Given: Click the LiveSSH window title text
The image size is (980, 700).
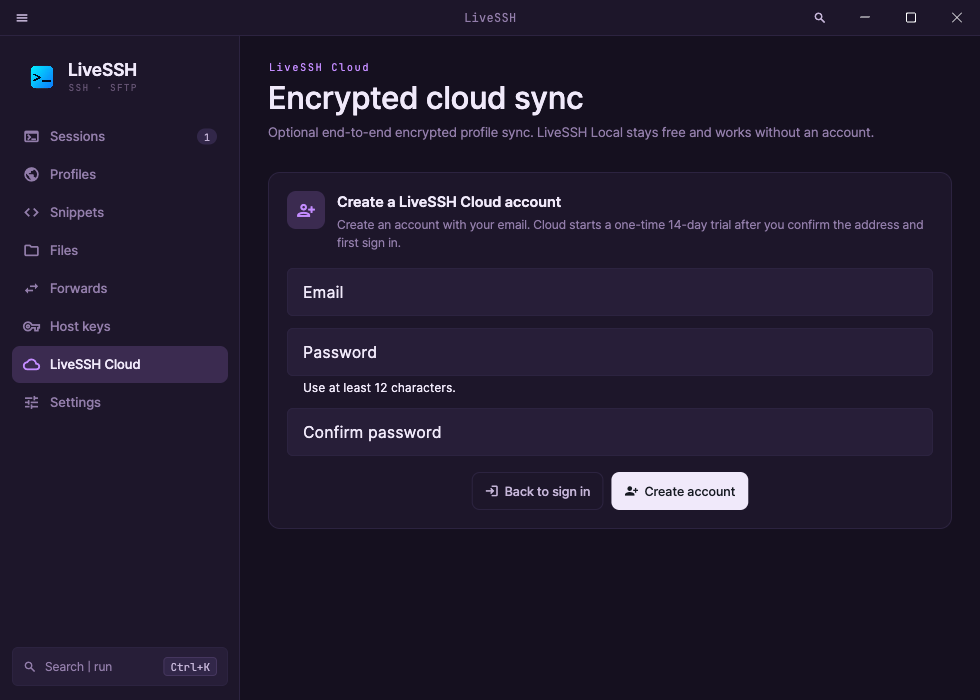Looking at the screenshot, I should point(490,18).
